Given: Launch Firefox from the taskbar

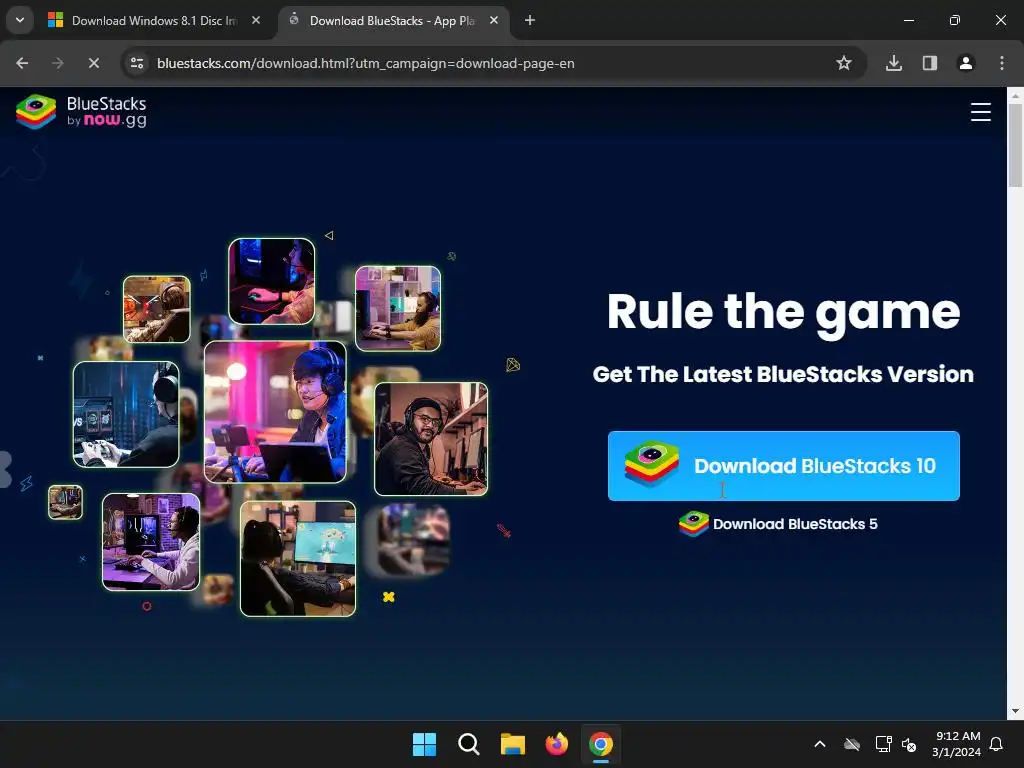Looking at the screenshot, I should (556, 744).
